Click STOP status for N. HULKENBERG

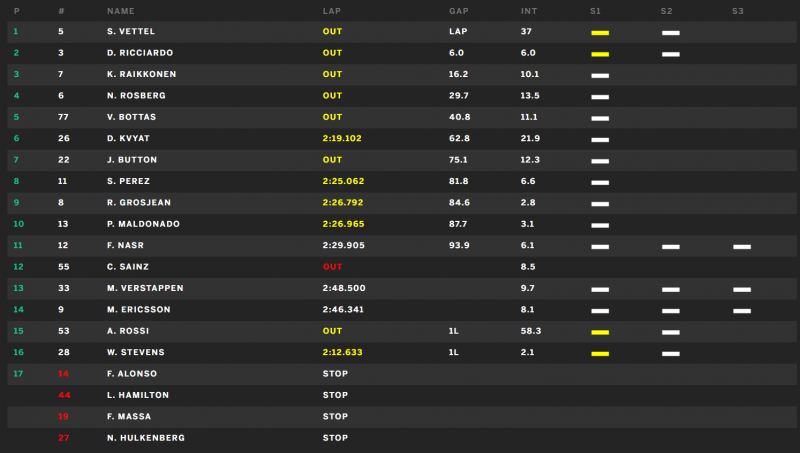pyautogui.click(x=335, y=438)
